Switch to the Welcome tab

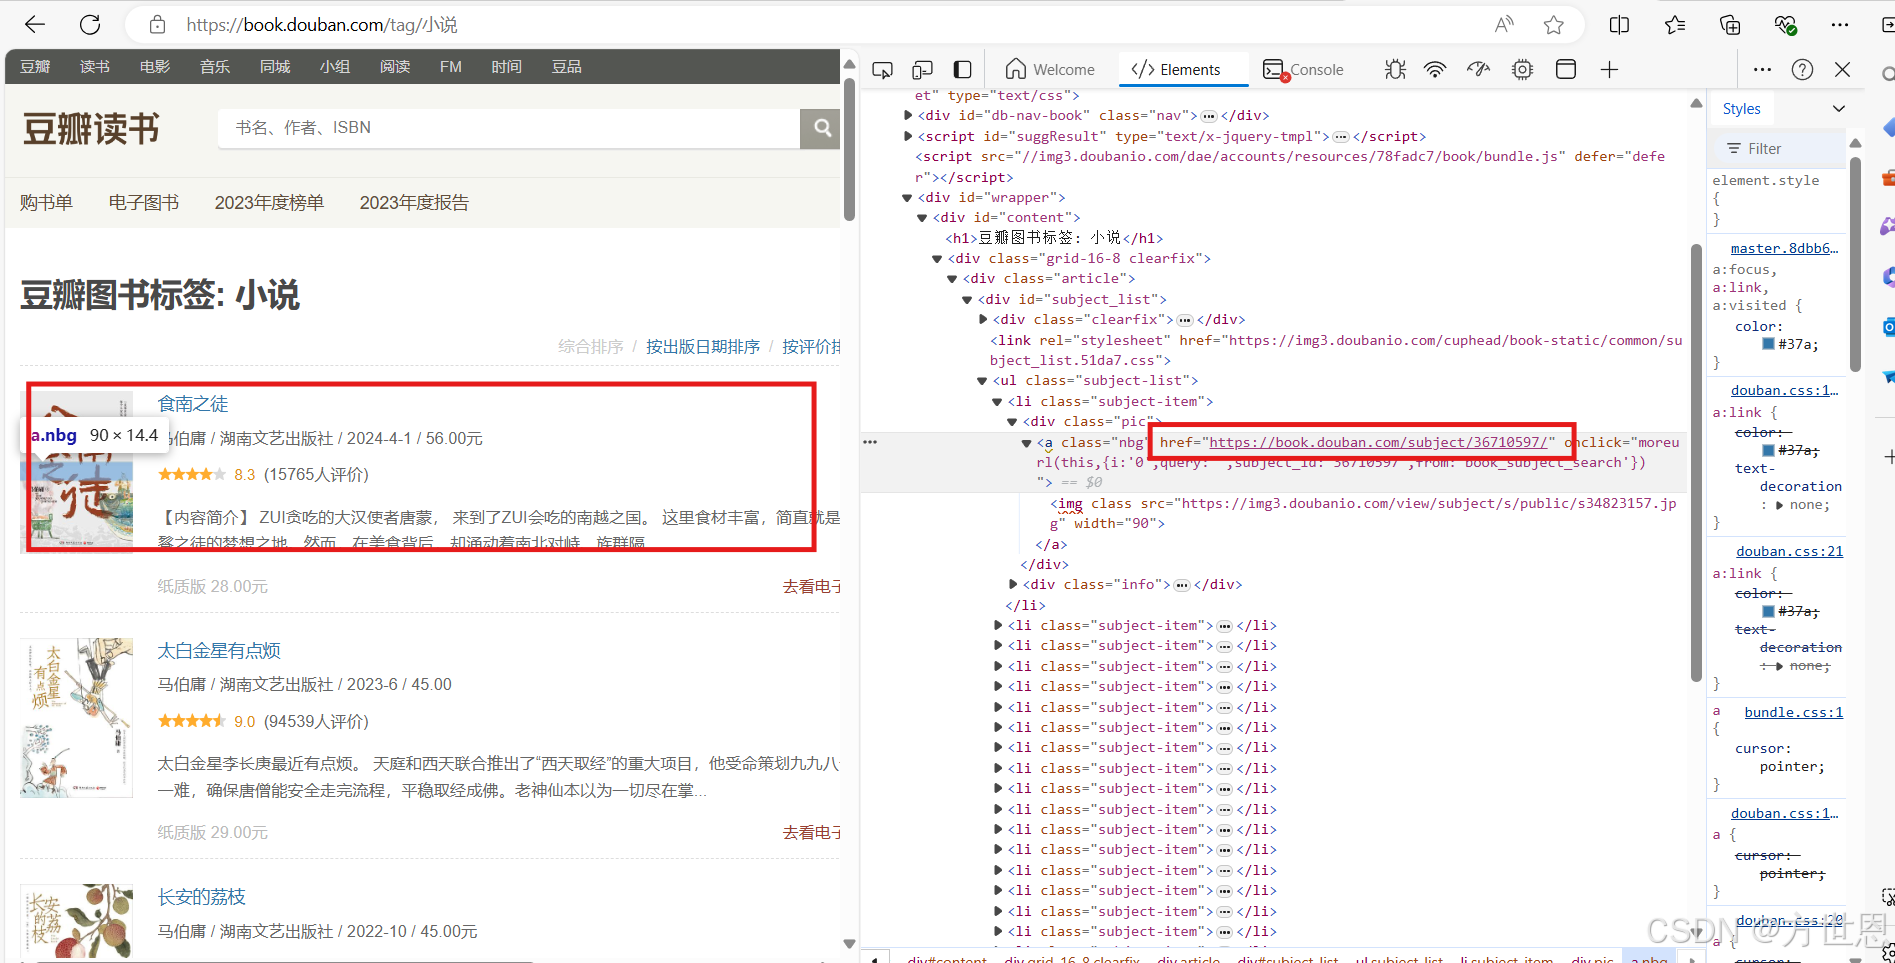coord(1050,70)
